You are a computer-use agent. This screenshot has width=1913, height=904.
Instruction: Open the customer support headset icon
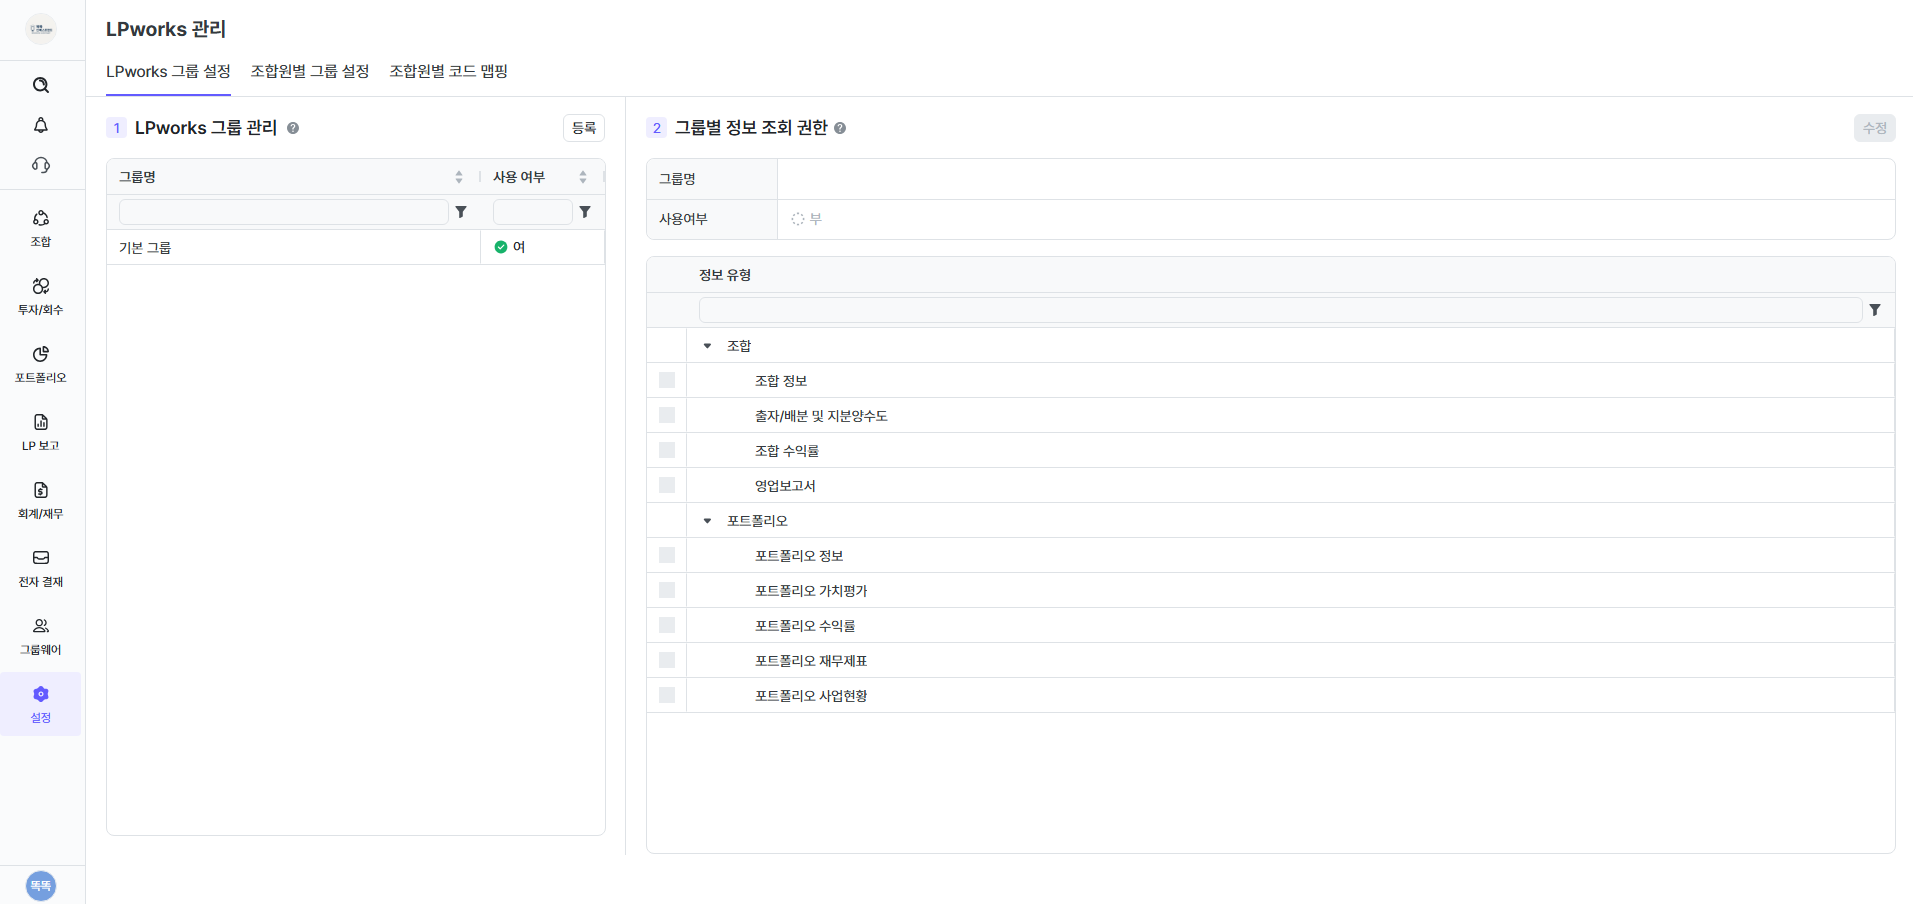point(41,165)
